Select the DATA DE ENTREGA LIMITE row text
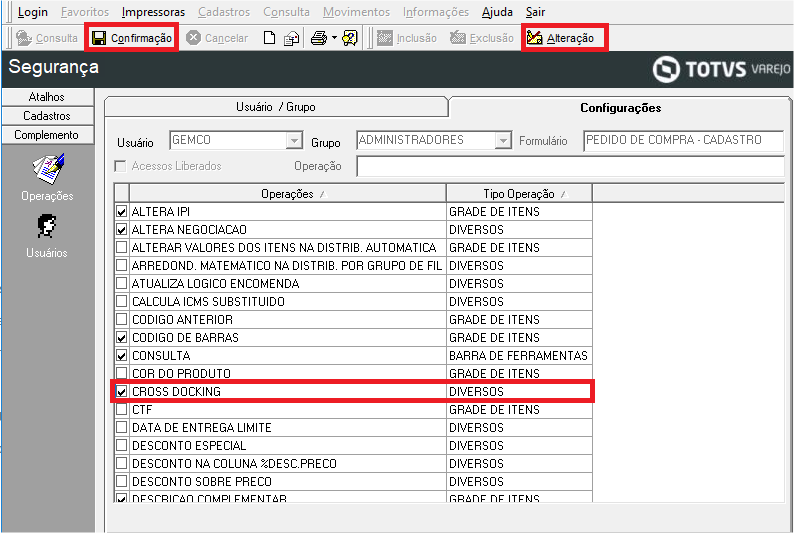Viewport: 794px width, 533px height. [x=202, y=428]
